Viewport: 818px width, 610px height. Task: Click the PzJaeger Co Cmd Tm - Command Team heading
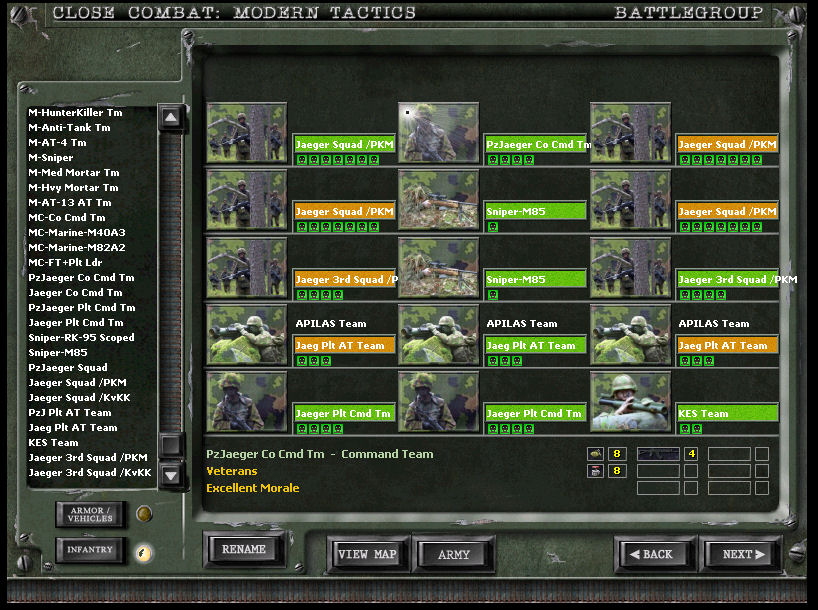[319, 454]
